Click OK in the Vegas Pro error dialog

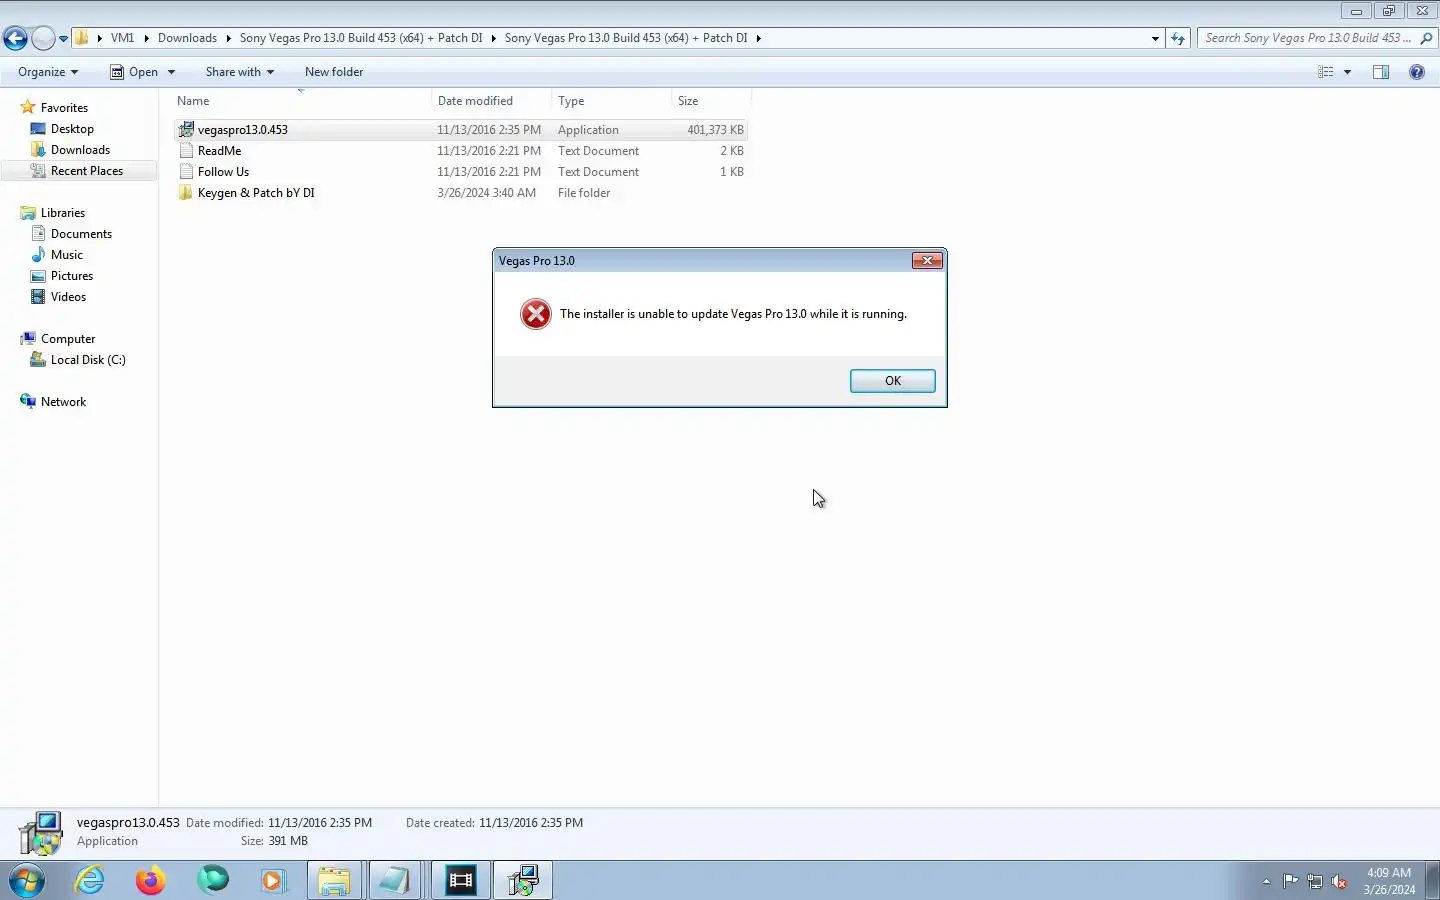[892, 381]
